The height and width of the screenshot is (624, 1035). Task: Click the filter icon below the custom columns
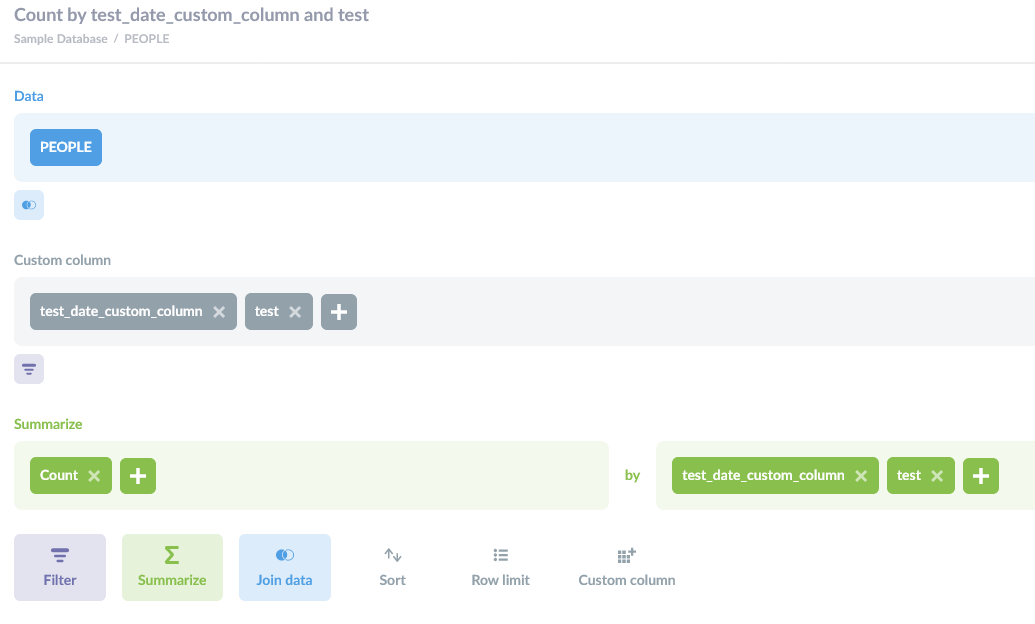(28, 368)
